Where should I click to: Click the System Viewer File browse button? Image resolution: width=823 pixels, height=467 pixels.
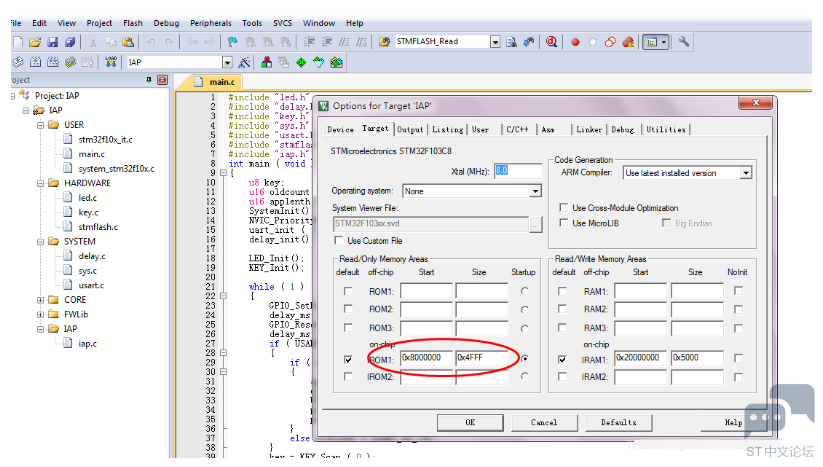pos(535,225)
